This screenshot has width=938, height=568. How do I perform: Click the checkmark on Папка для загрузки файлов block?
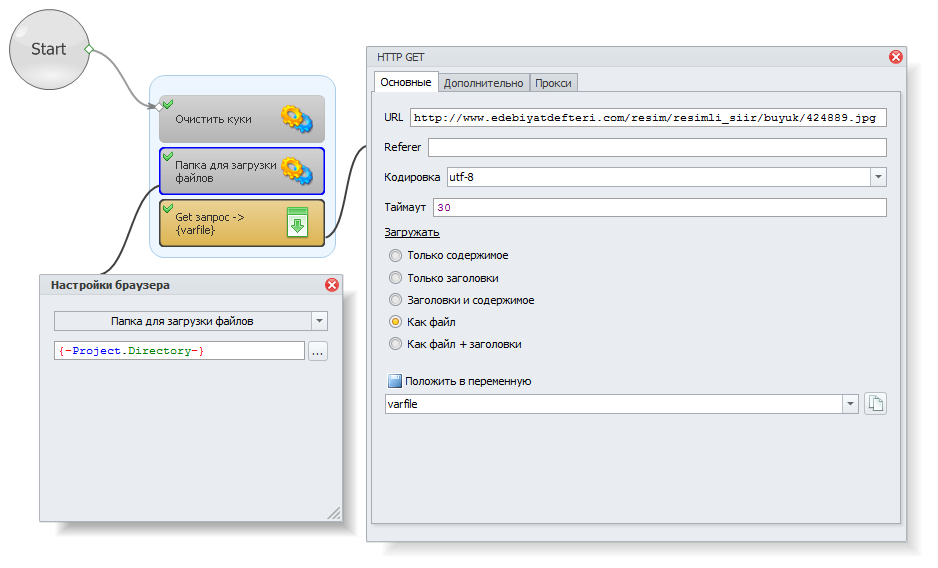[168, 156]
